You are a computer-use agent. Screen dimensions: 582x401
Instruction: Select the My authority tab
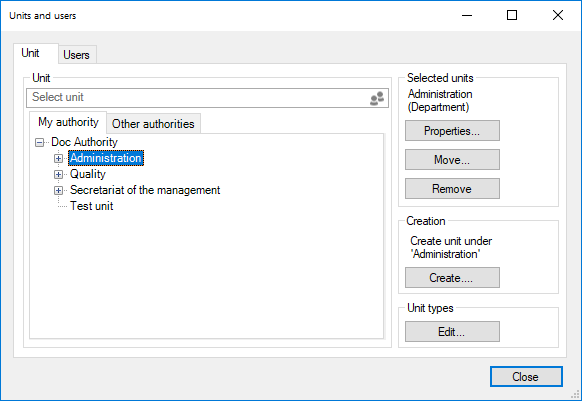pyautogui.click(x=68, y=122)
